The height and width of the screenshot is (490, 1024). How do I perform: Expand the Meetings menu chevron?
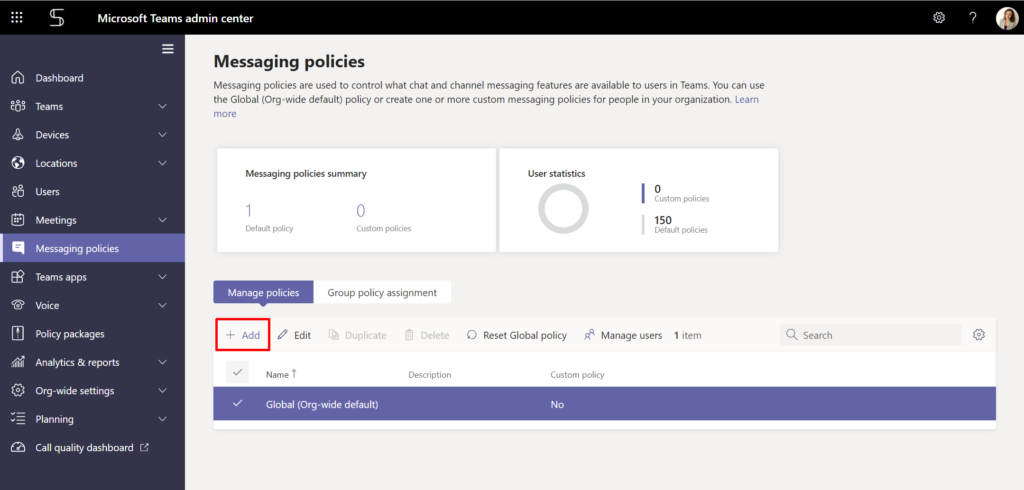click(163, 220)
